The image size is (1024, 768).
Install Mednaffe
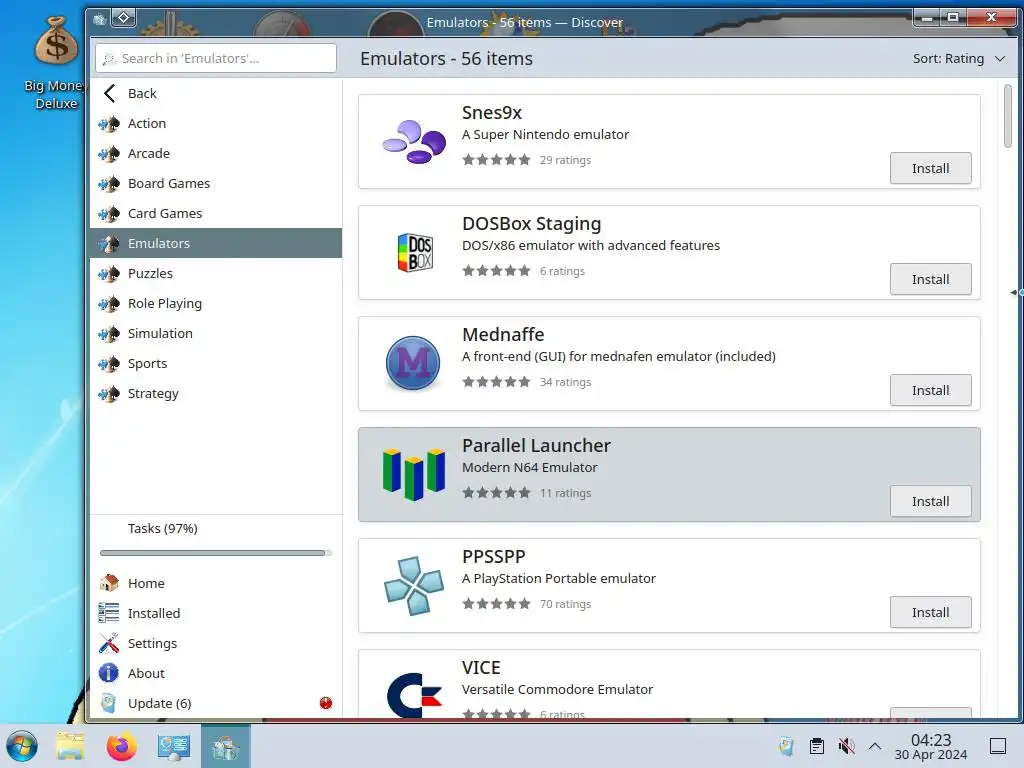930,391
